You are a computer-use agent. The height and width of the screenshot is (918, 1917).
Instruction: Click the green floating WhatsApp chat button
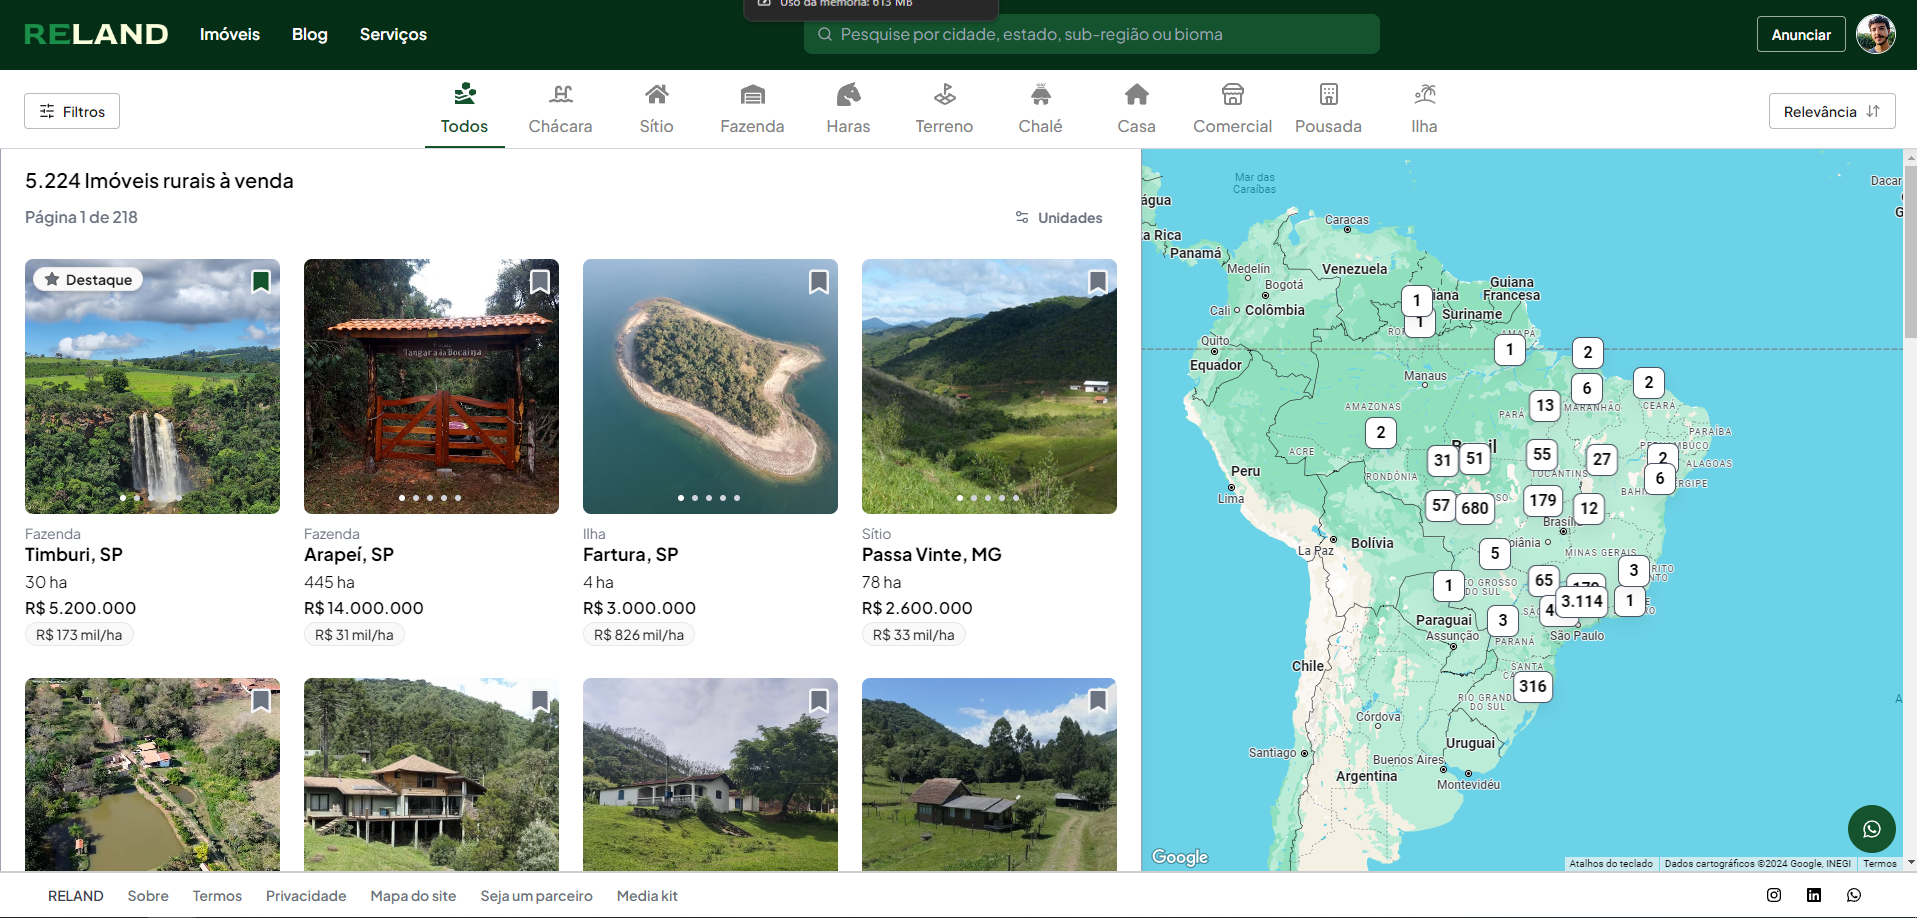(1872, 829)
